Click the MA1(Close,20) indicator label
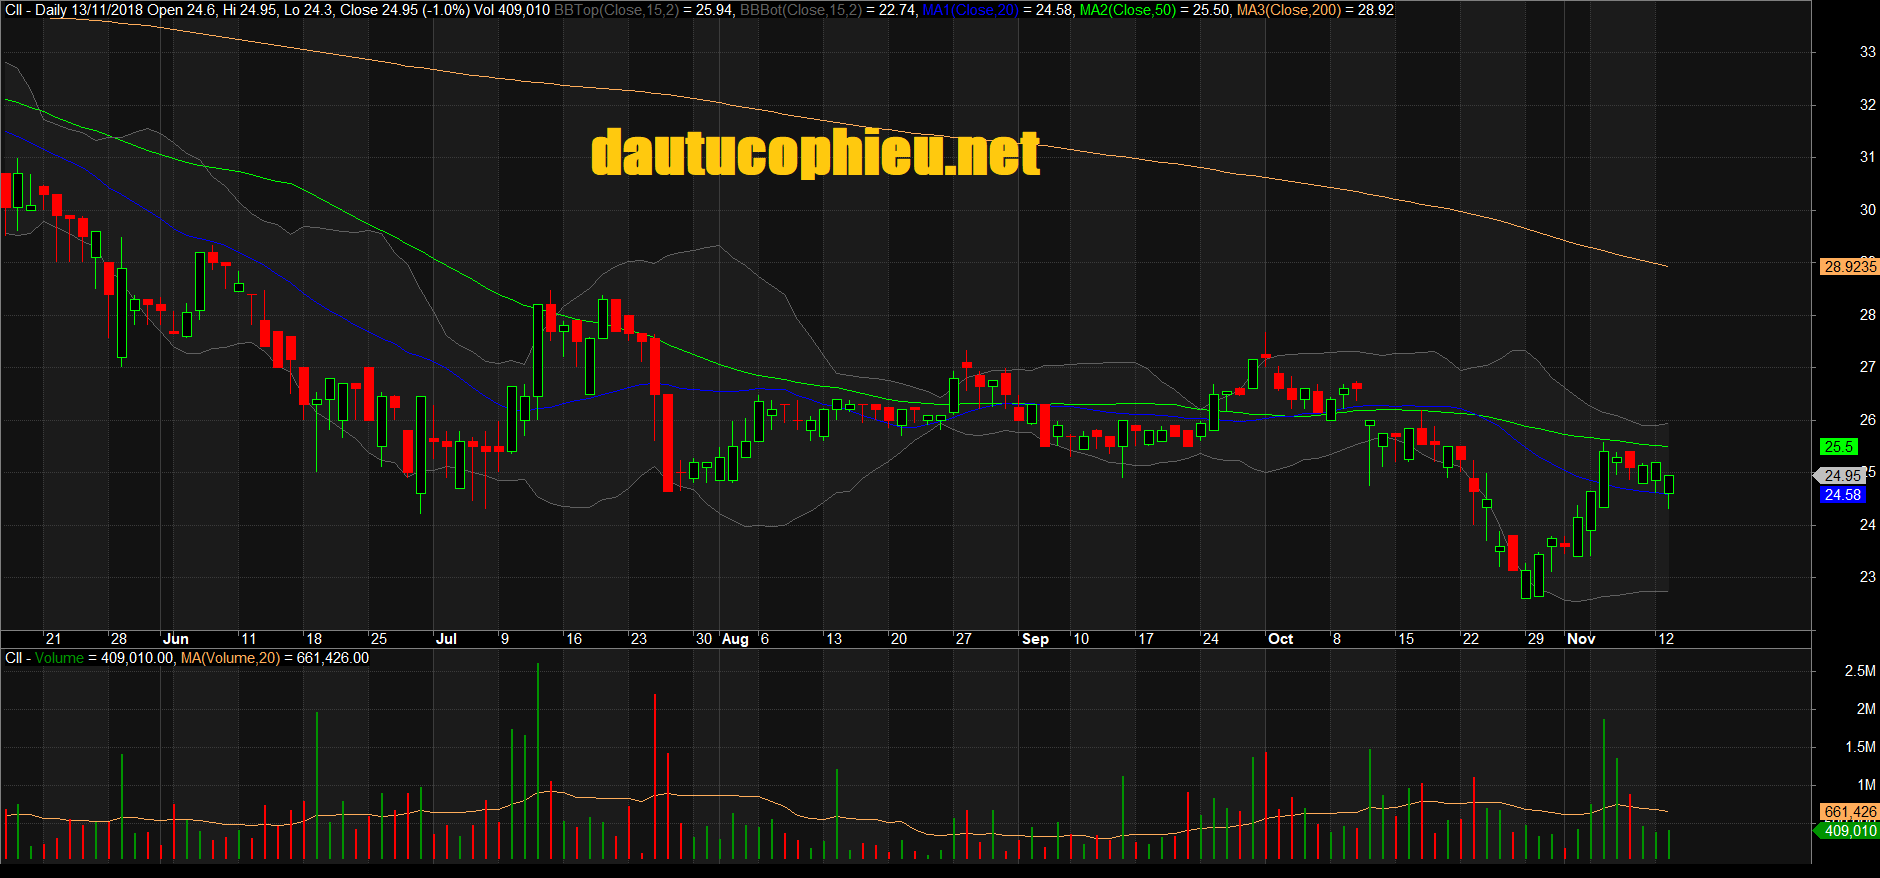Image resolution: width=1880 pixels, height=878 pixels. 970,10
